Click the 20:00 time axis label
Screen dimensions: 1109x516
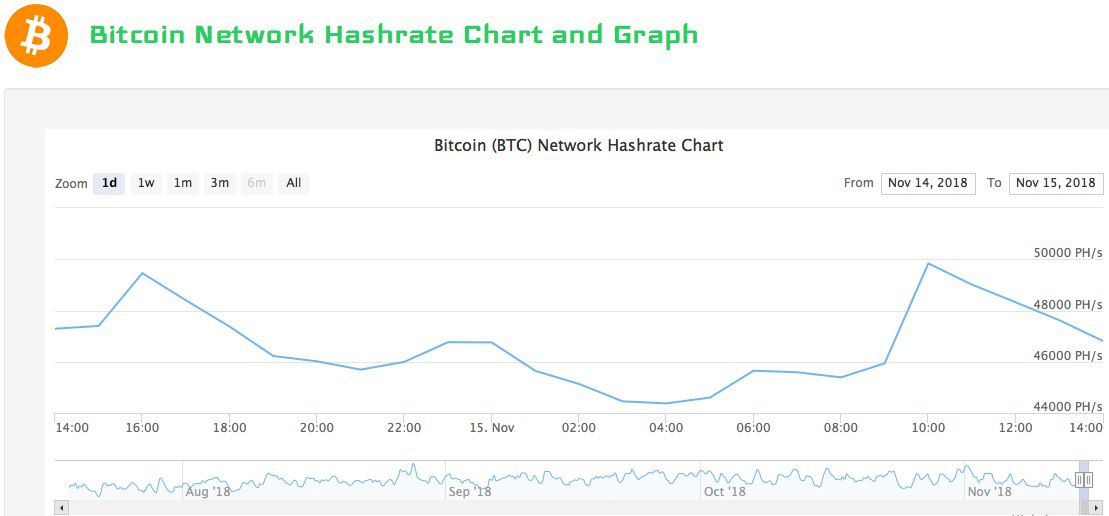click(316, 428)
